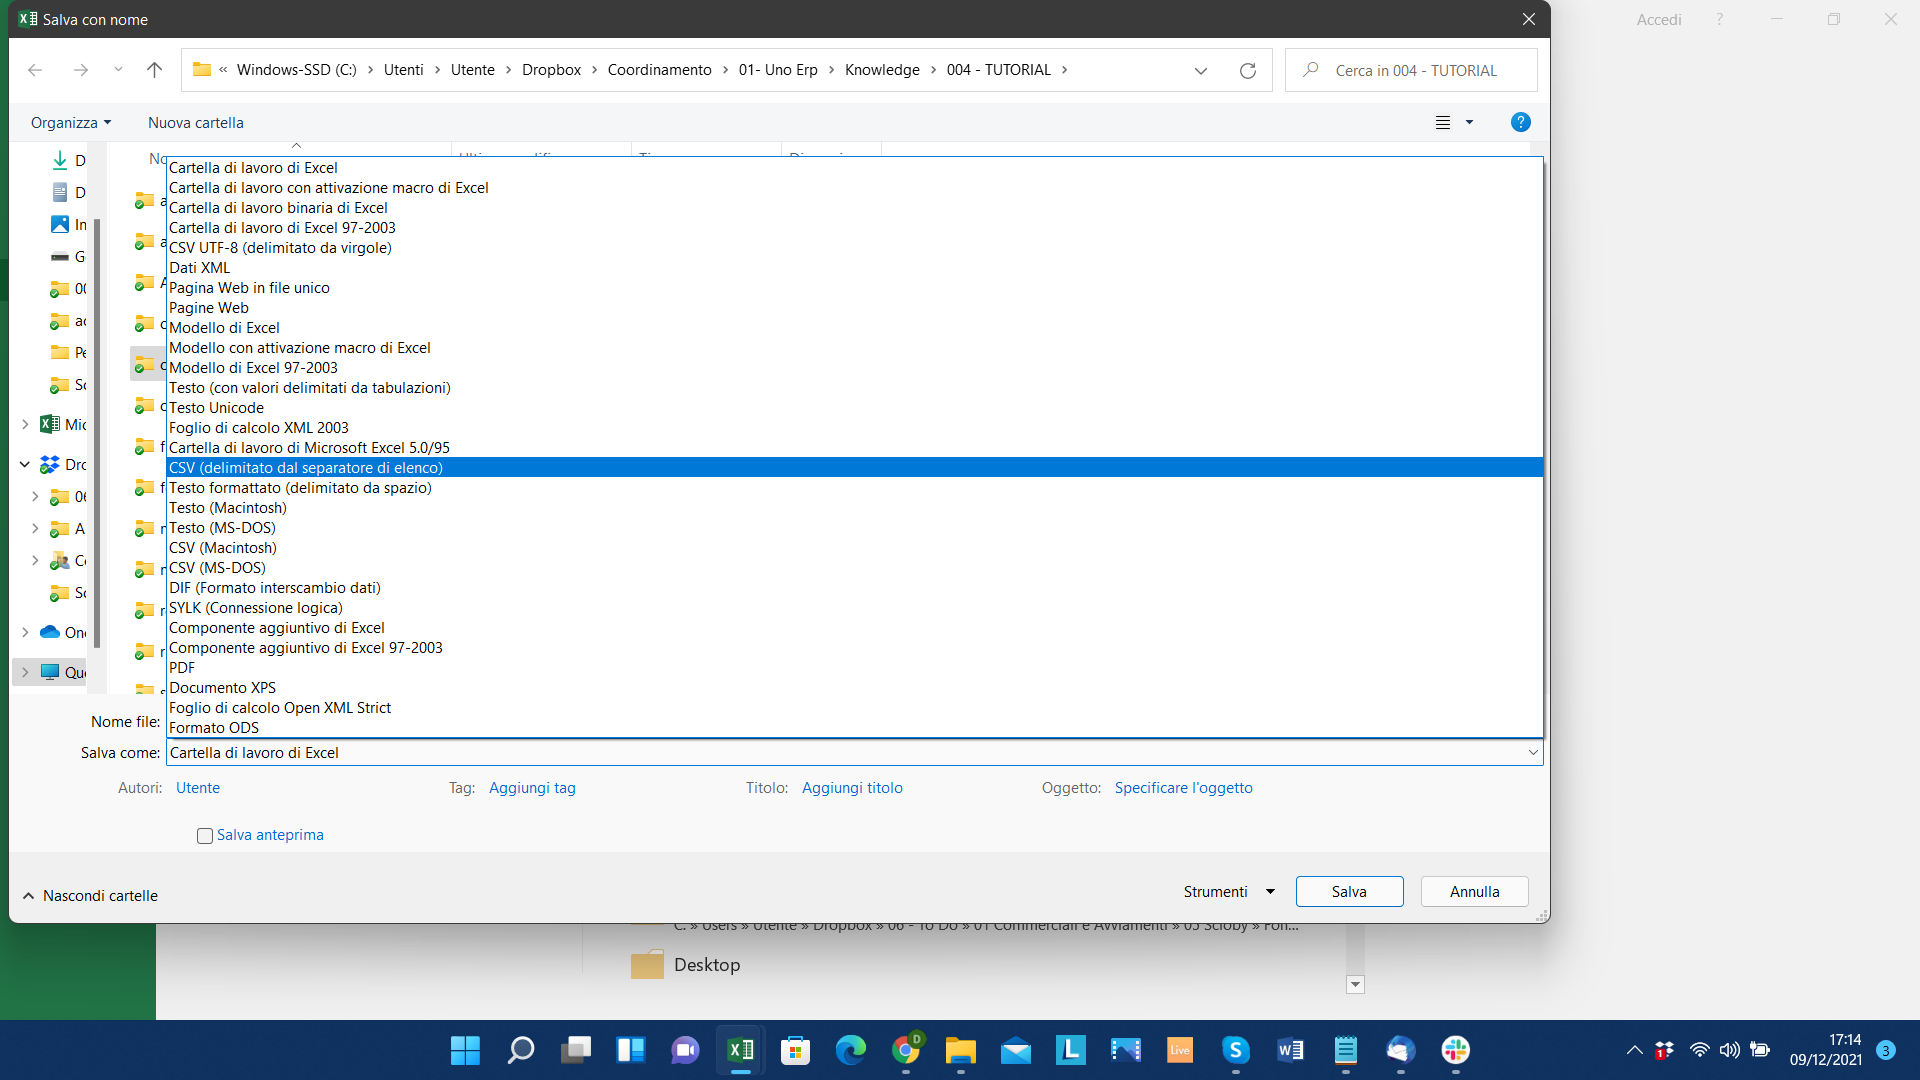Click Aggiungi tag field
The height and width of the screenshot is (1080, 1920).
tap(532, 788)
